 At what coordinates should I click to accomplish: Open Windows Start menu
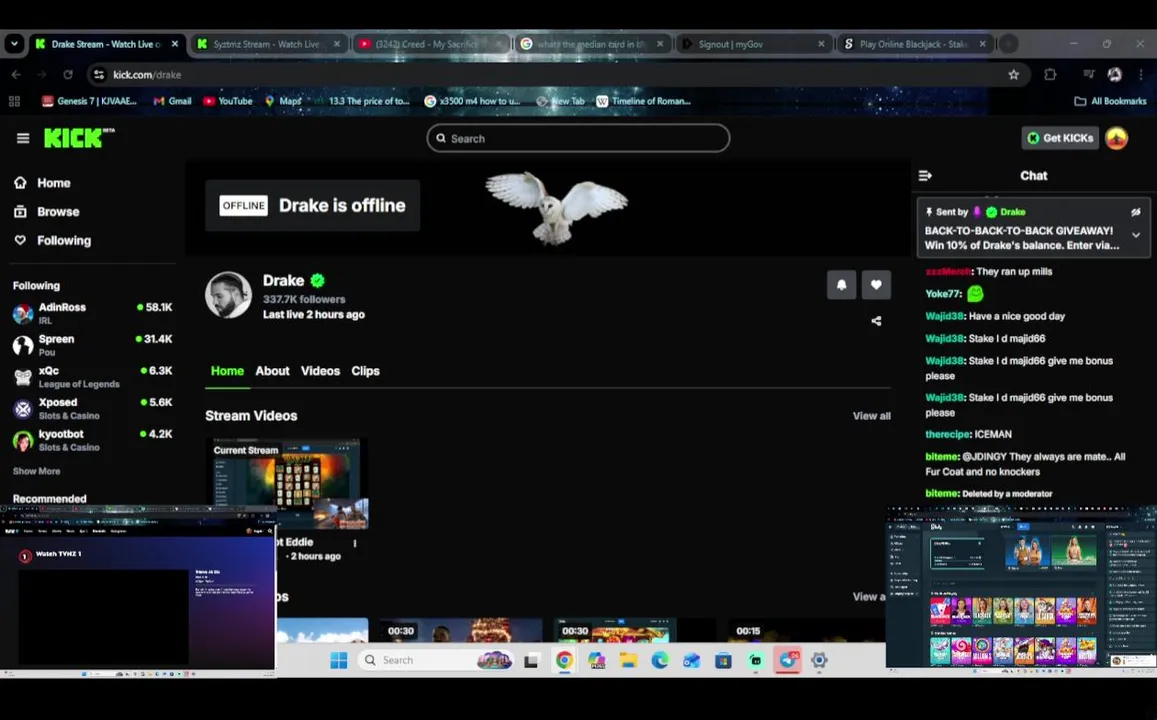pos(339,660)
